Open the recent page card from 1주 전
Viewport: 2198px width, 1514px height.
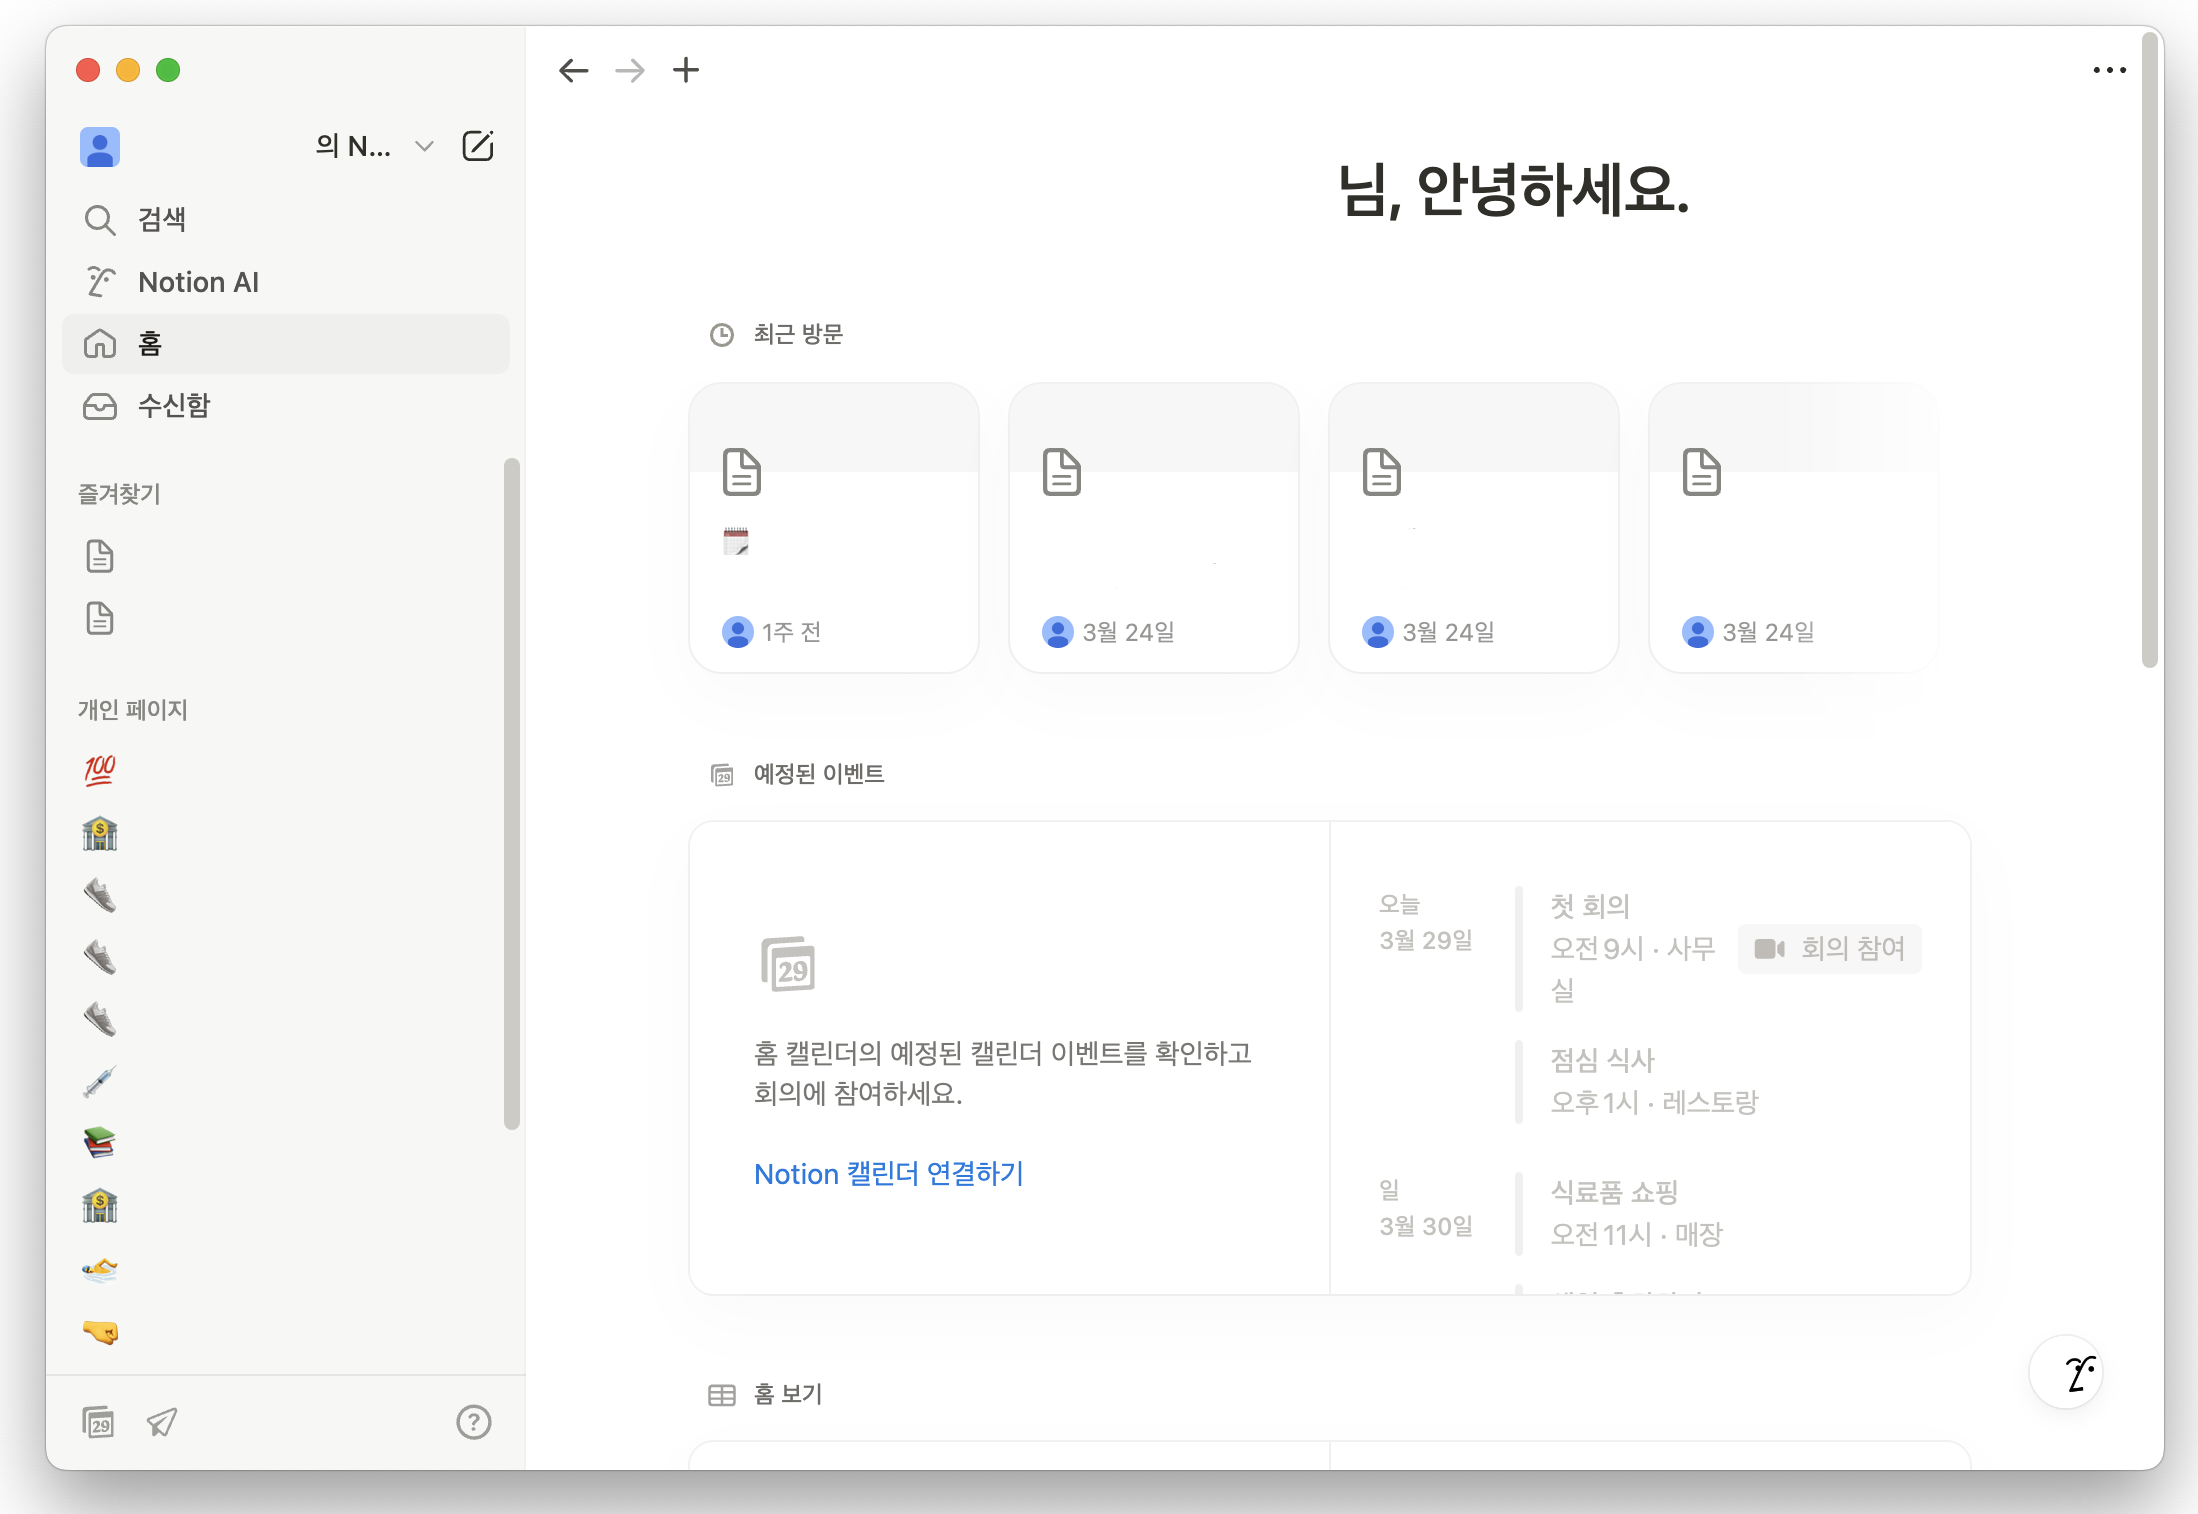point(833,528)
